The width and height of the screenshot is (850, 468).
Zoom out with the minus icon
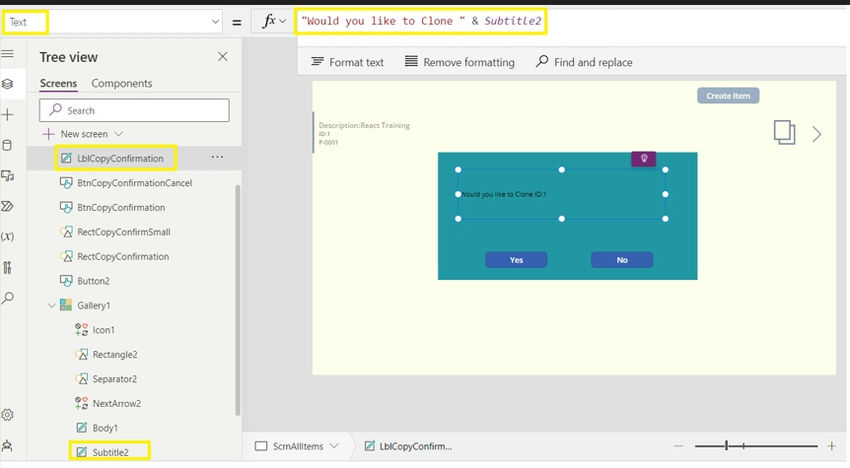(x=678, y=446)
